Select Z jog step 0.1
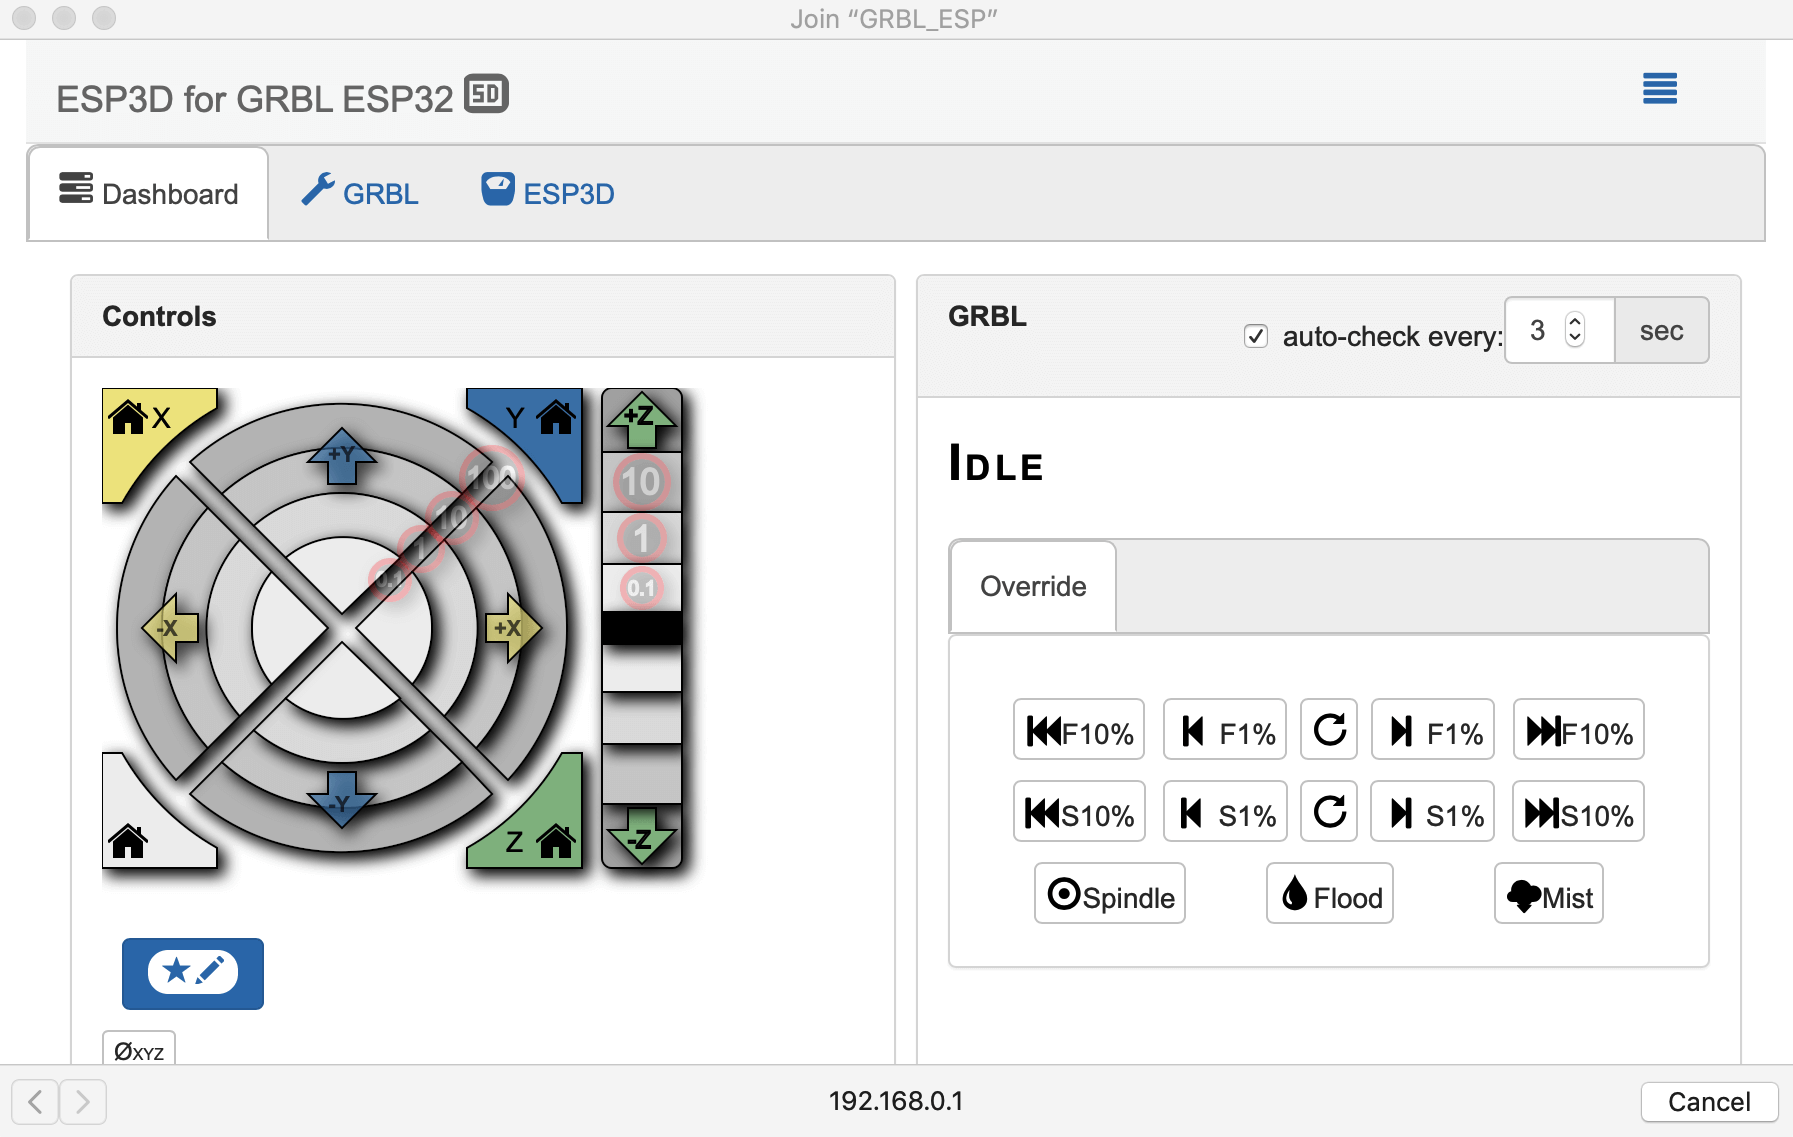Image resolution: width=1793 pixels, height=1137 pixels. point(641,588)
